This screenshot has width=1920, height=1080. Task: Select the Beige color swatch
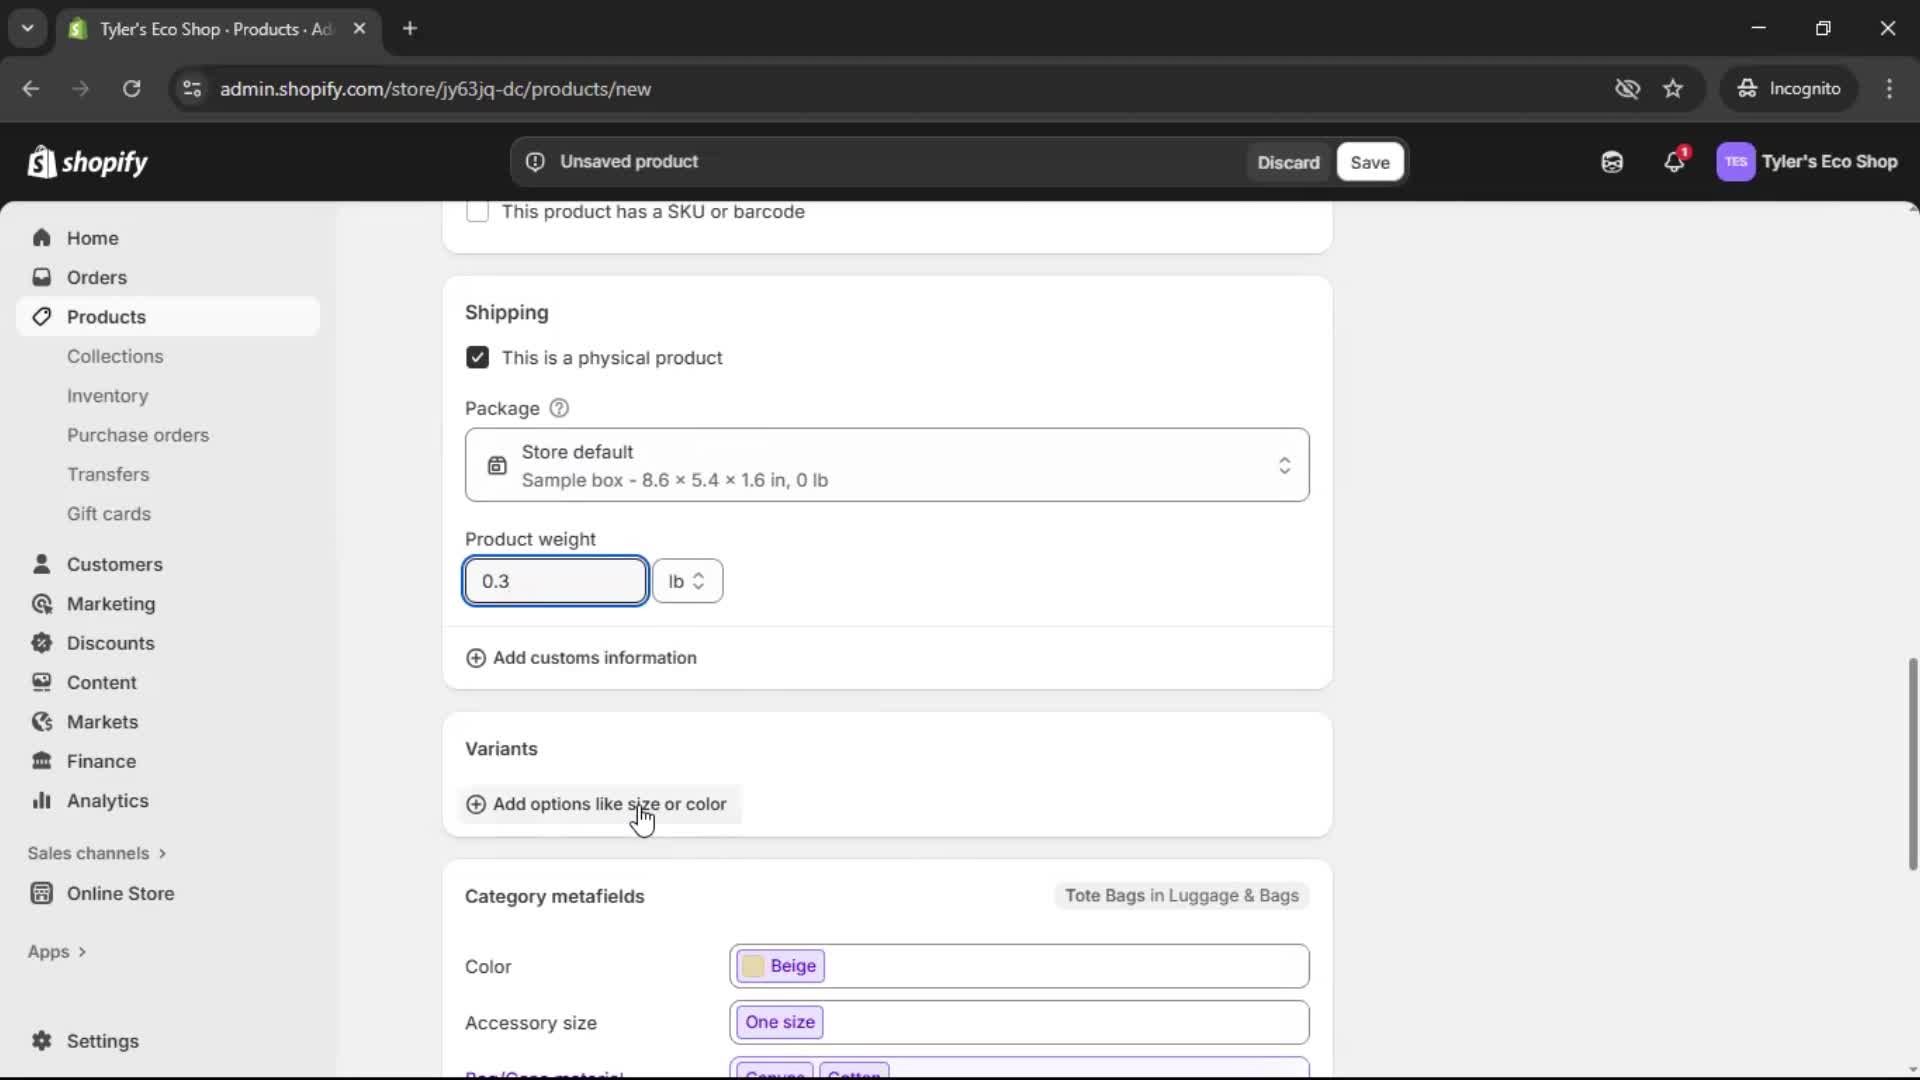click(781, 965)
